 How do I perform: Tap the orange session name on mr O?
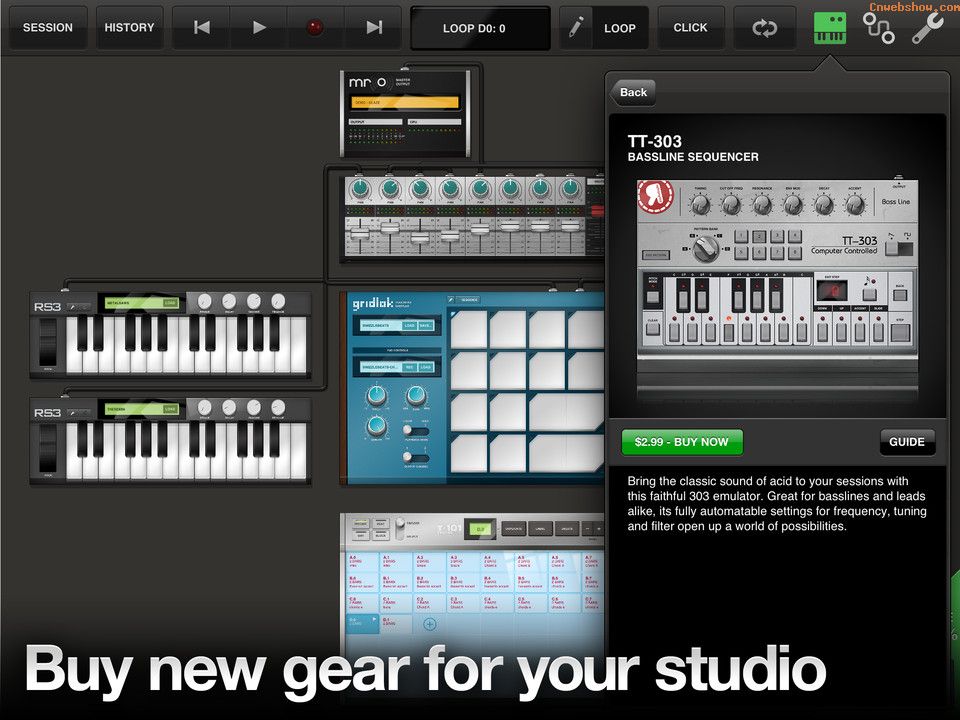pyautogui.click(x=405, y=102)
